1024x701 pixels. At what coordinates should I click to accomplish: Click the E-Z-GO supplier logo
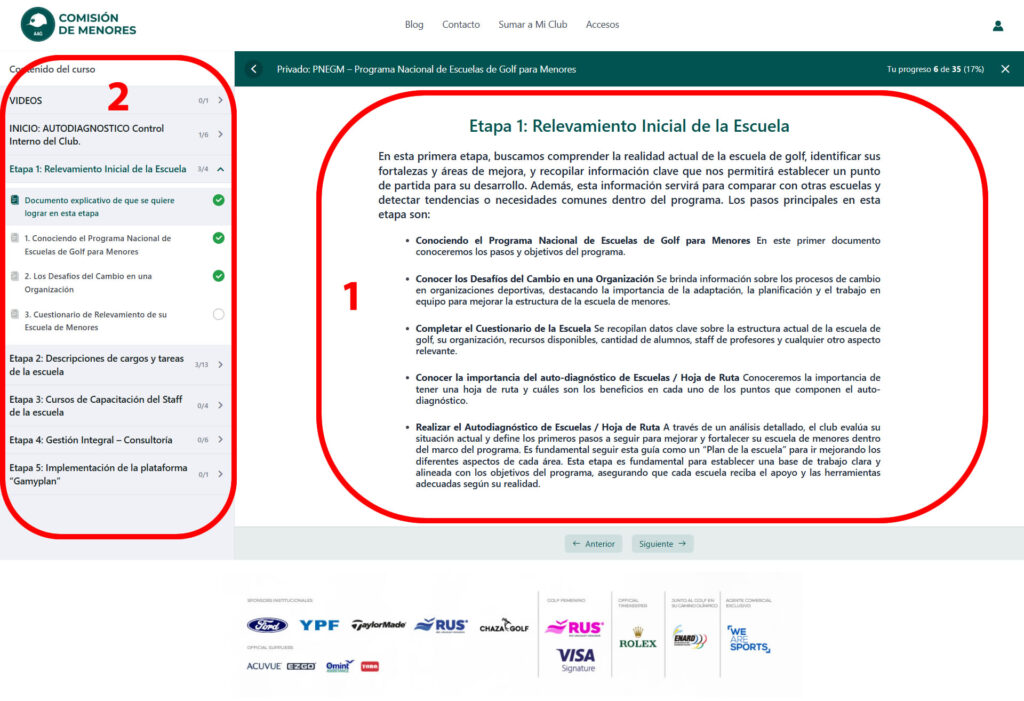pyautogui.click(x=301, y=666)
